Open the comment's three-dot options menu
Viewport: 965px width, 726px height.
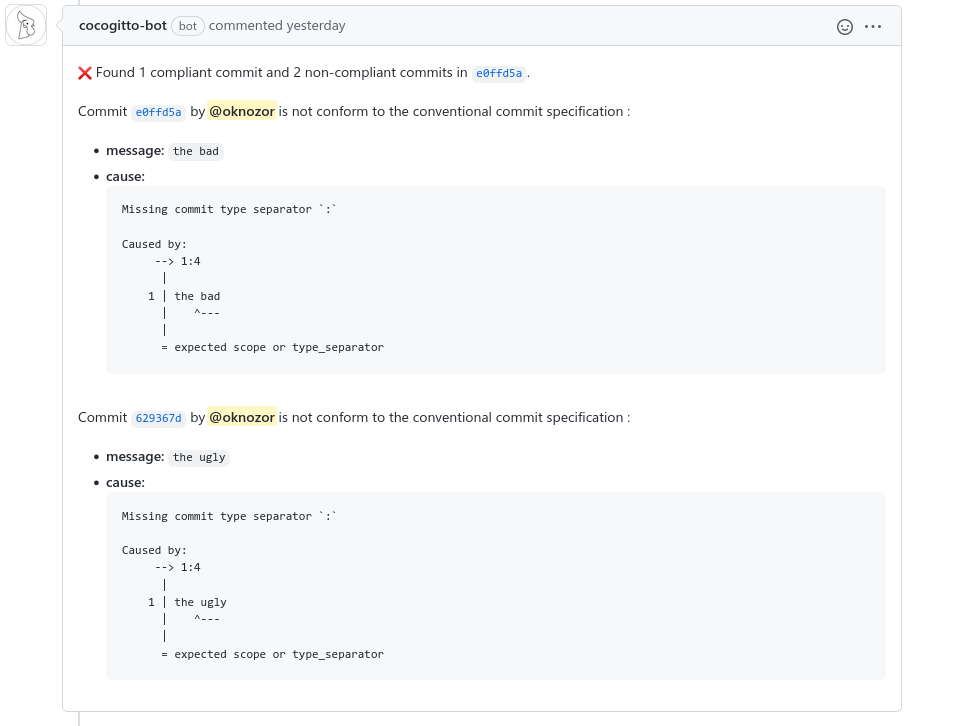873,27
